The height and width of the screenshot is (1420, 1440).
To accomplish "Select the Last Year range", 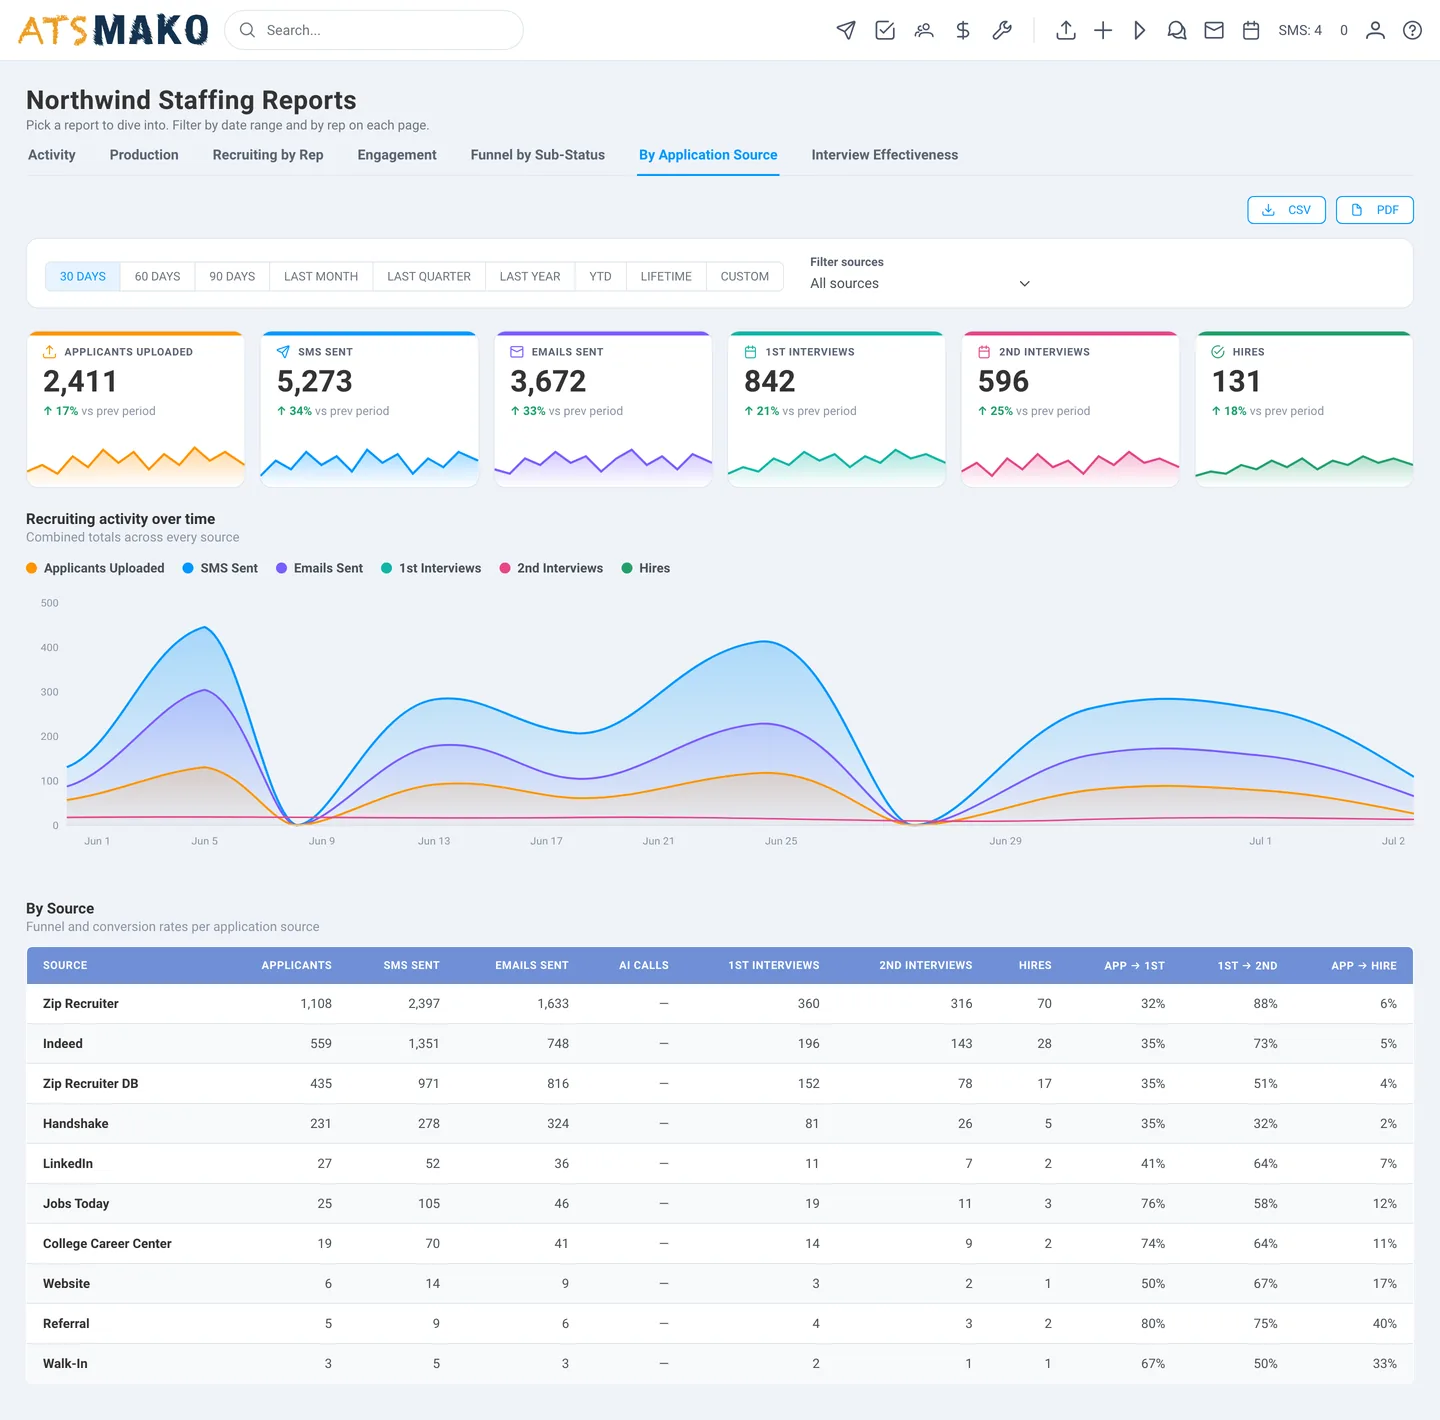I will (530, 276).
